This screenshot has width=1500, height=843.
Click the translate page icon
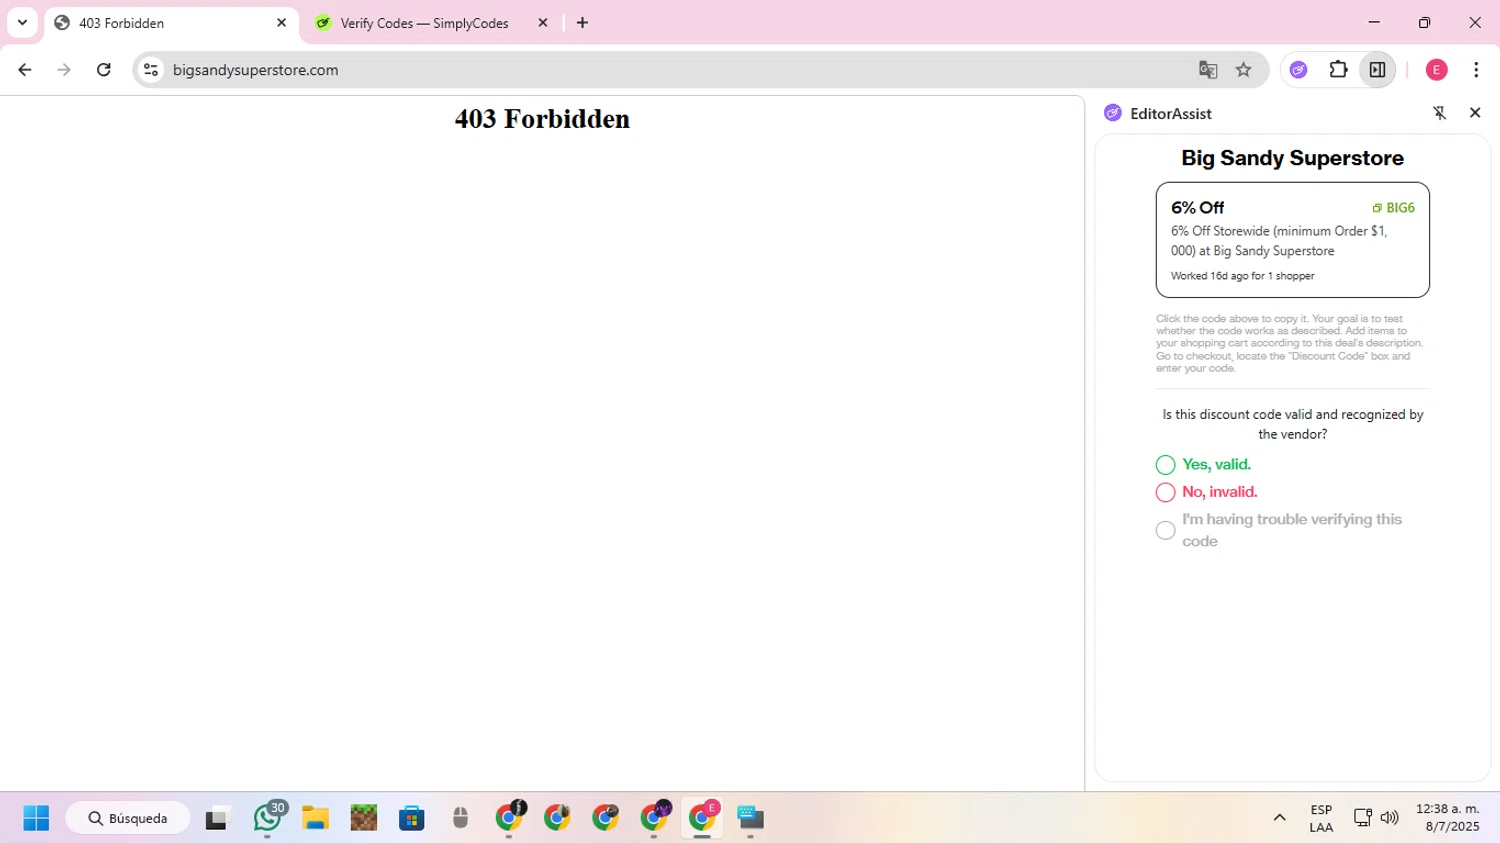click(1208, 70)
